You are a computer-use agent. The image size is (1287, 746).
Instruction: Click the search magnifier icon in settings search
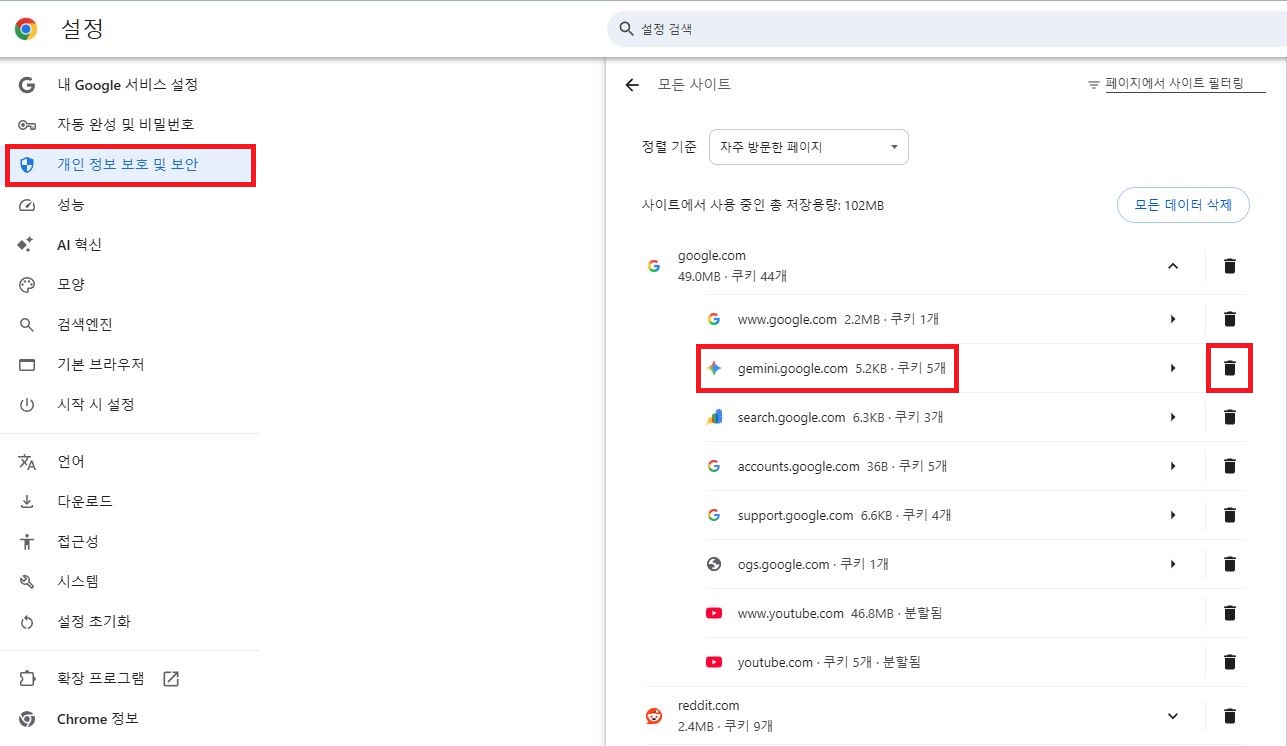(x=626, y=30)
